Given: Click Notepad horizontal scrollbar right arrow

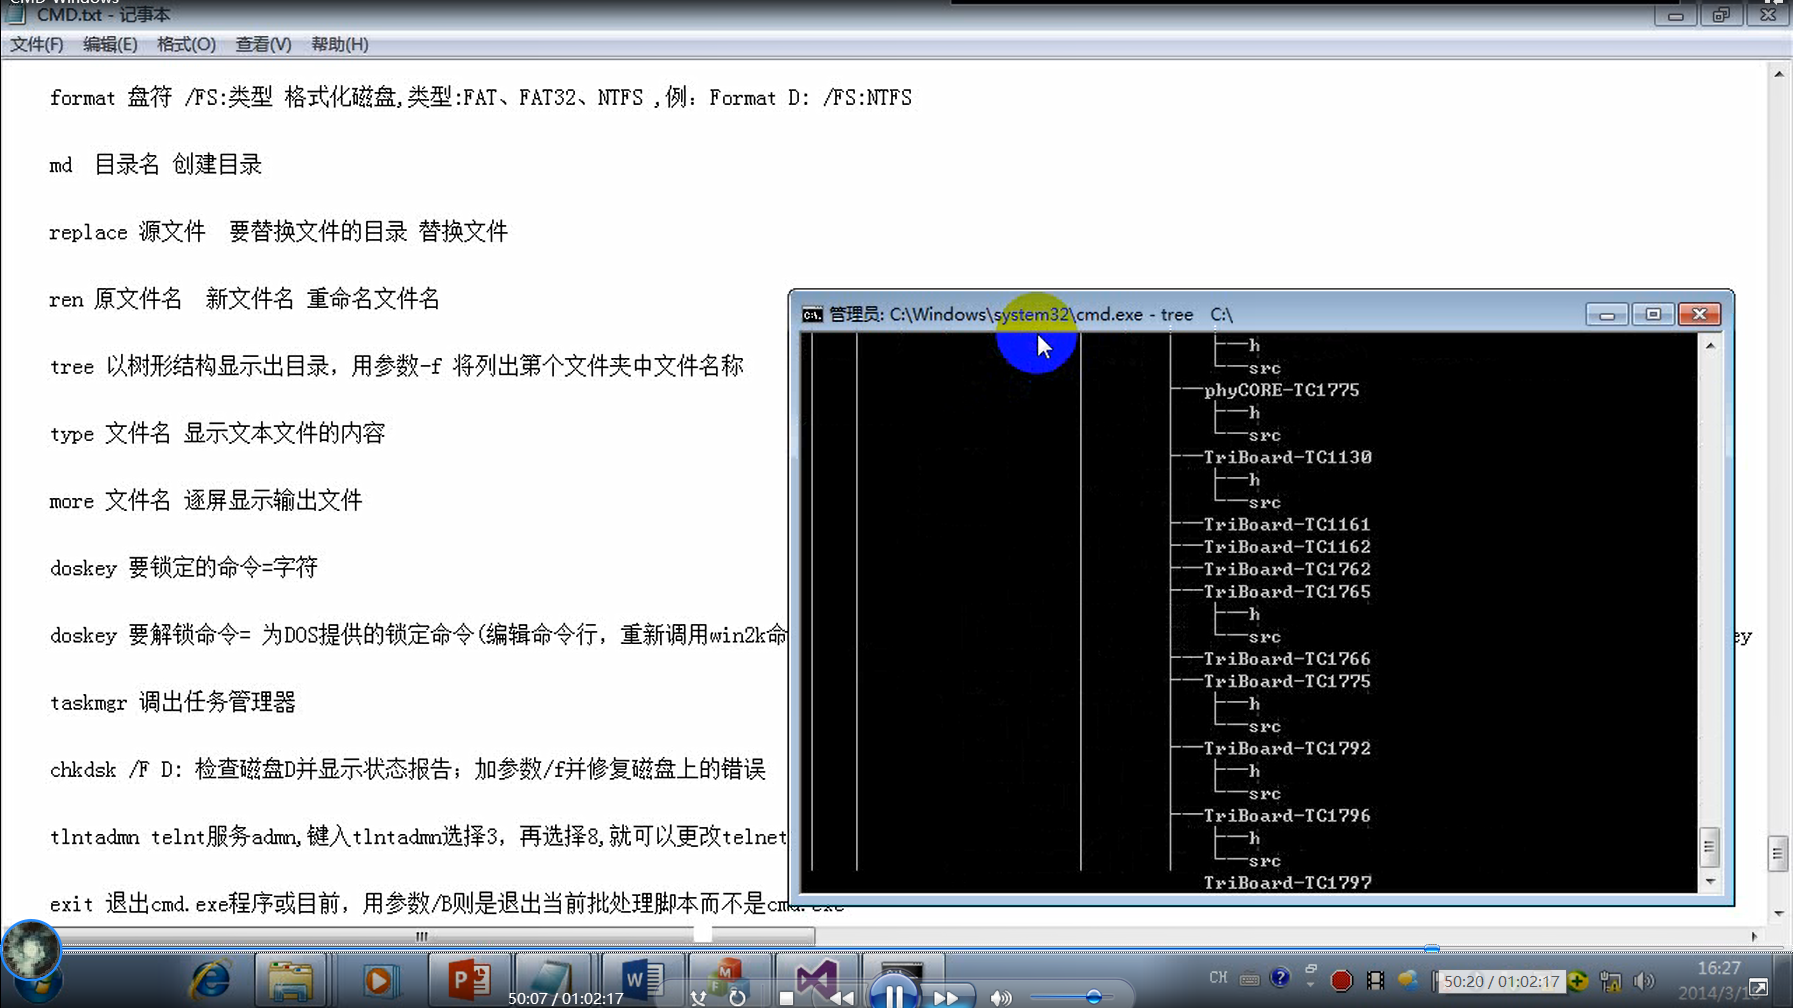Looking at the screenshot, I should 1754,936.
